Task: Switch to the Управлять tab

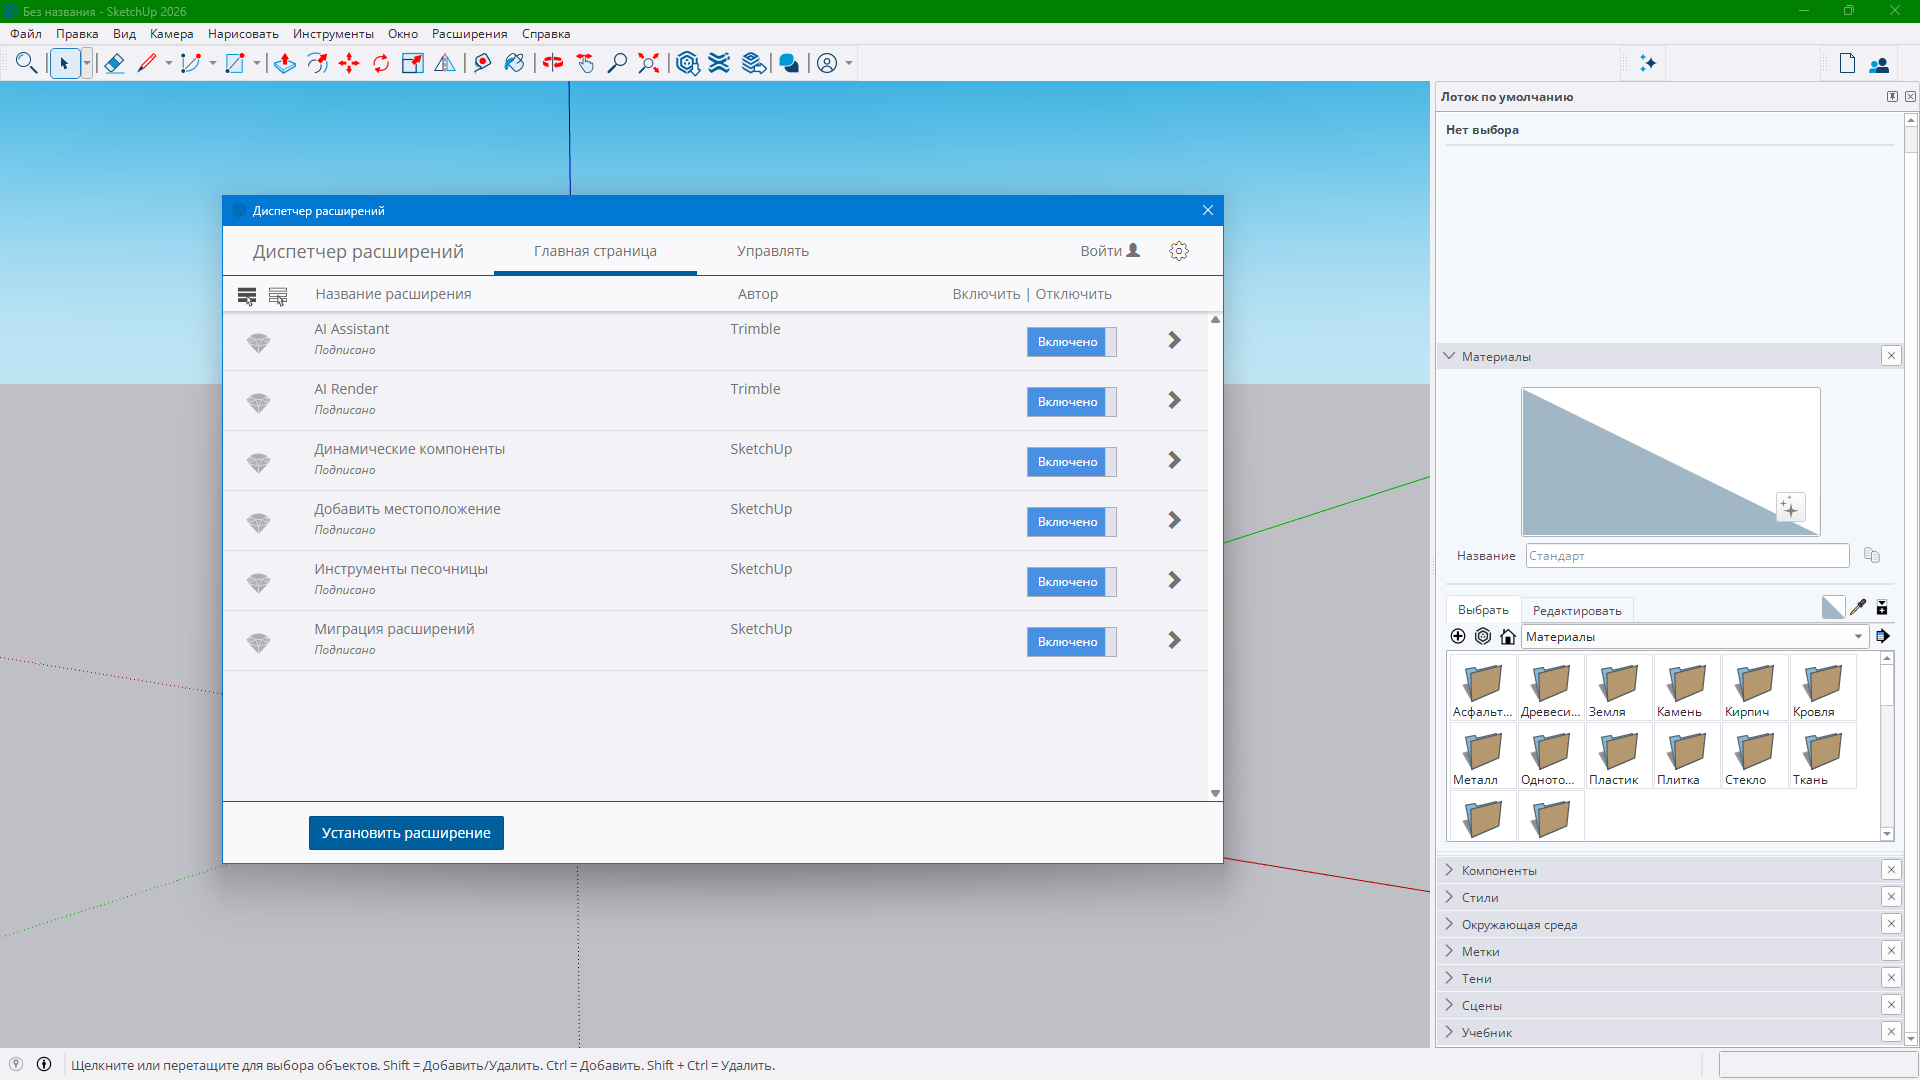Action: [x=772, y=251]
